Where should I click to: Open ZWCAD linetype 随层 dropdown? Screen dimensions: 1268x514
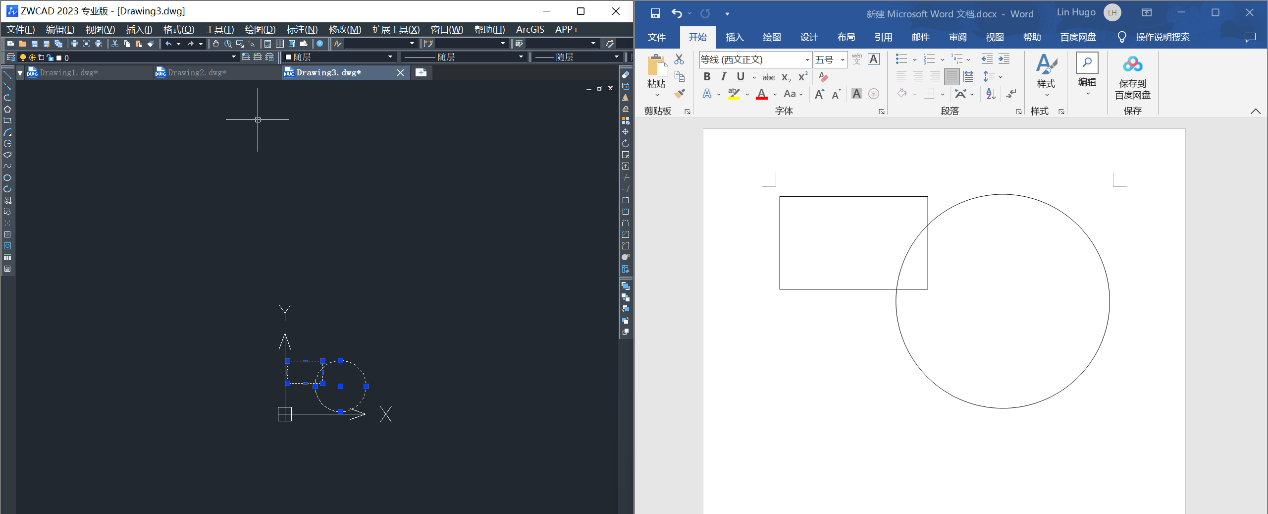pos(463,57)
